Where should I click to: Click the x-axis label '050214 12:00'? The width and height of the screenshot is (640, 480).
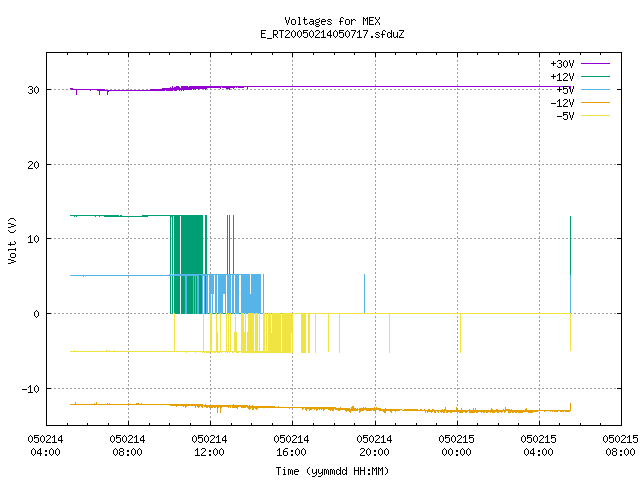point(209,445)
